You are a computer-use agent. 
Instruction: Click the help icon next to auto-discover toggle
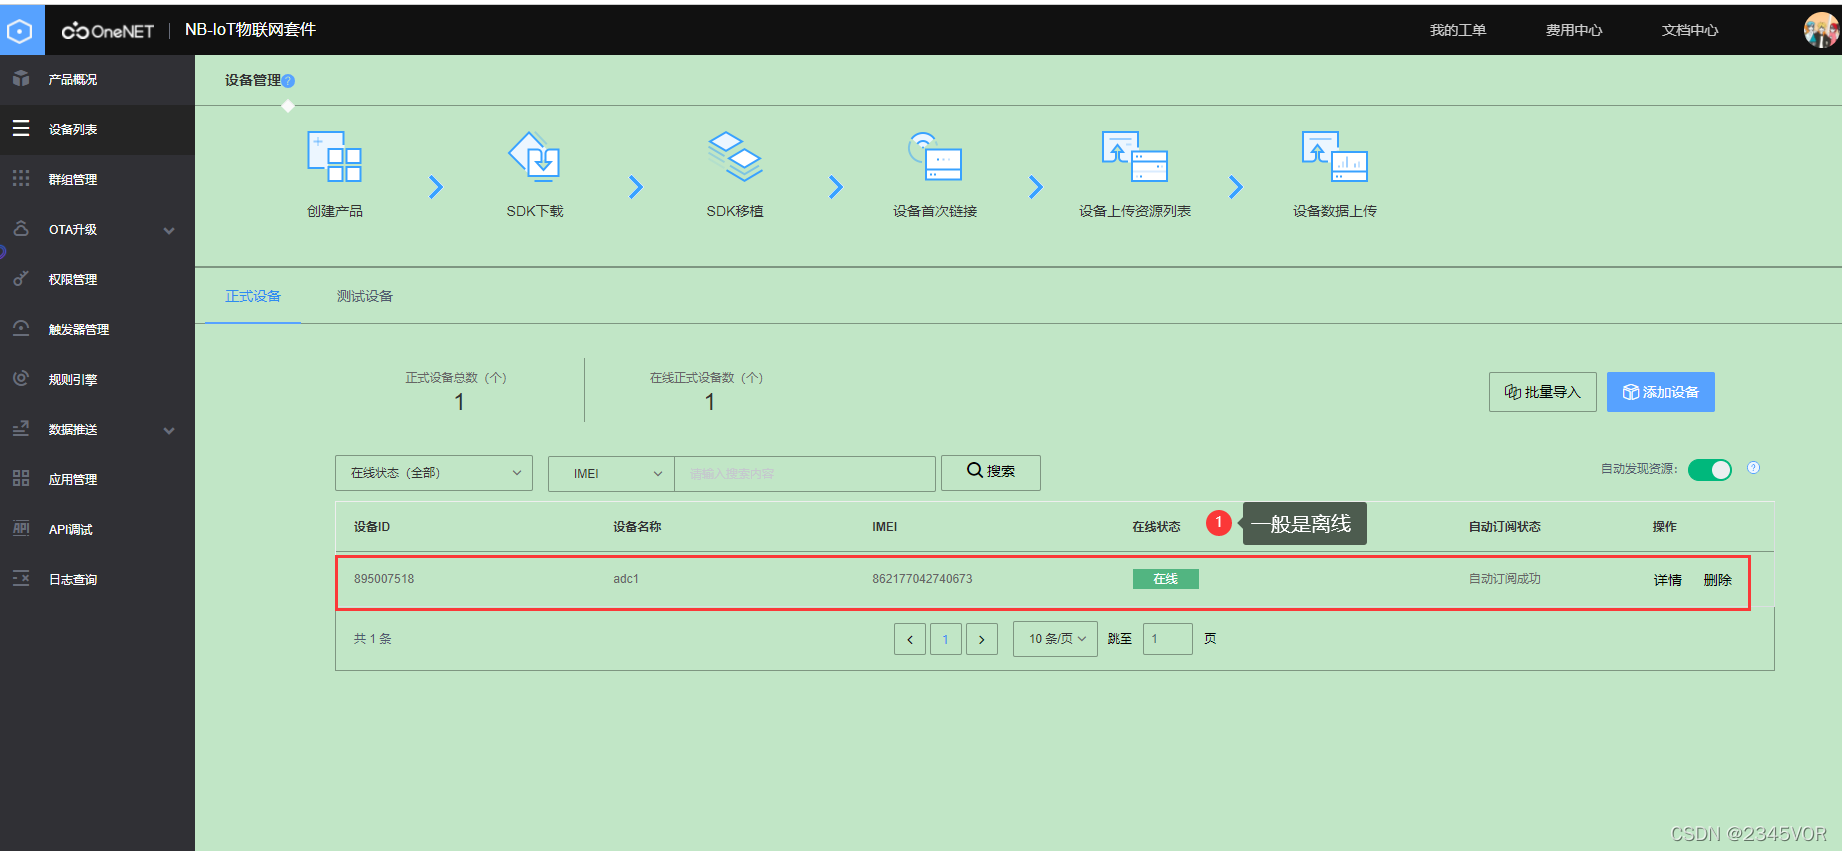click(1753, 468)
